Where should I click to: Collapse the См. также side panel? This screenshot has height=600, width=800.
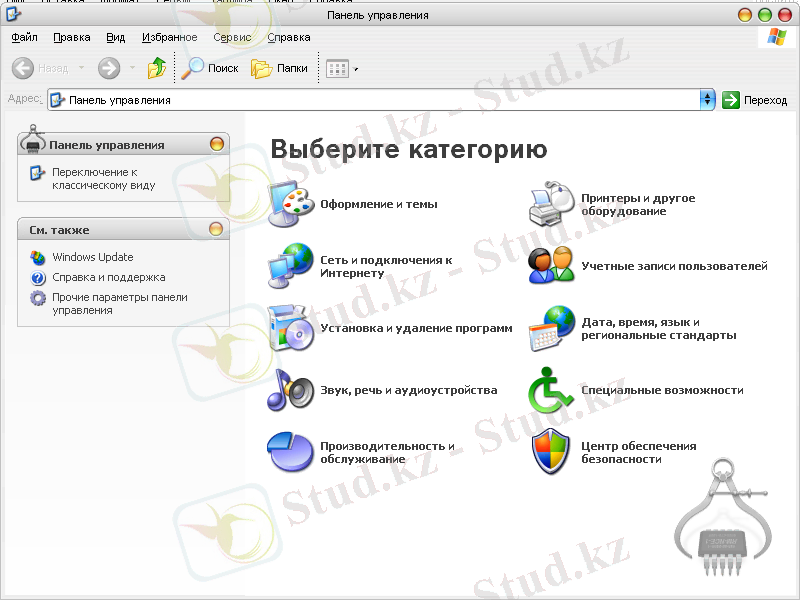point(216,229)
